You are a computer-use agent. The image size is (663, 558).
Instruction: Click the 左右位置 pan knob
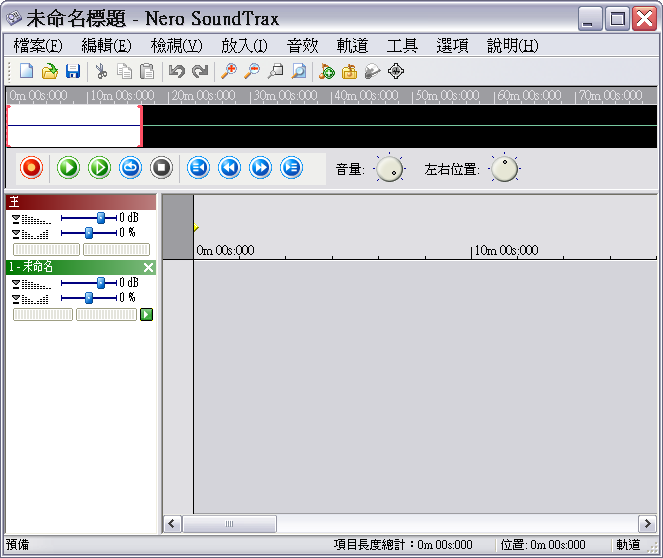tap(504, 169)
